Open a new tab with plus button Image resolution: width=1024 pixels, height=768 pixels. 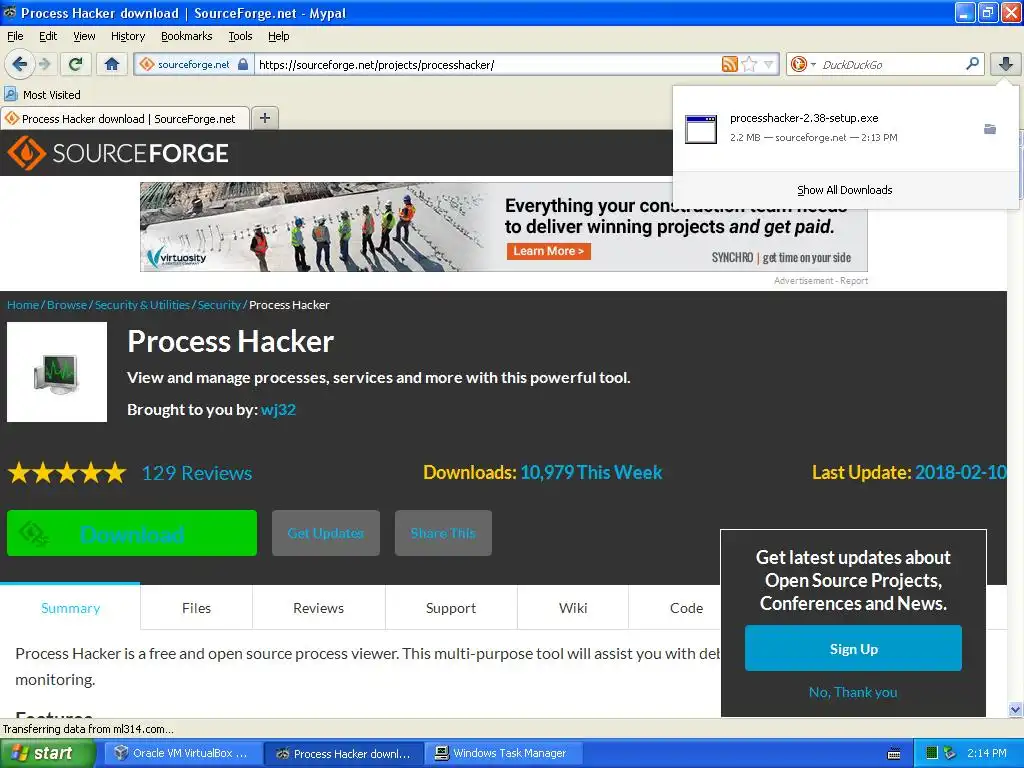click(264, 118)
